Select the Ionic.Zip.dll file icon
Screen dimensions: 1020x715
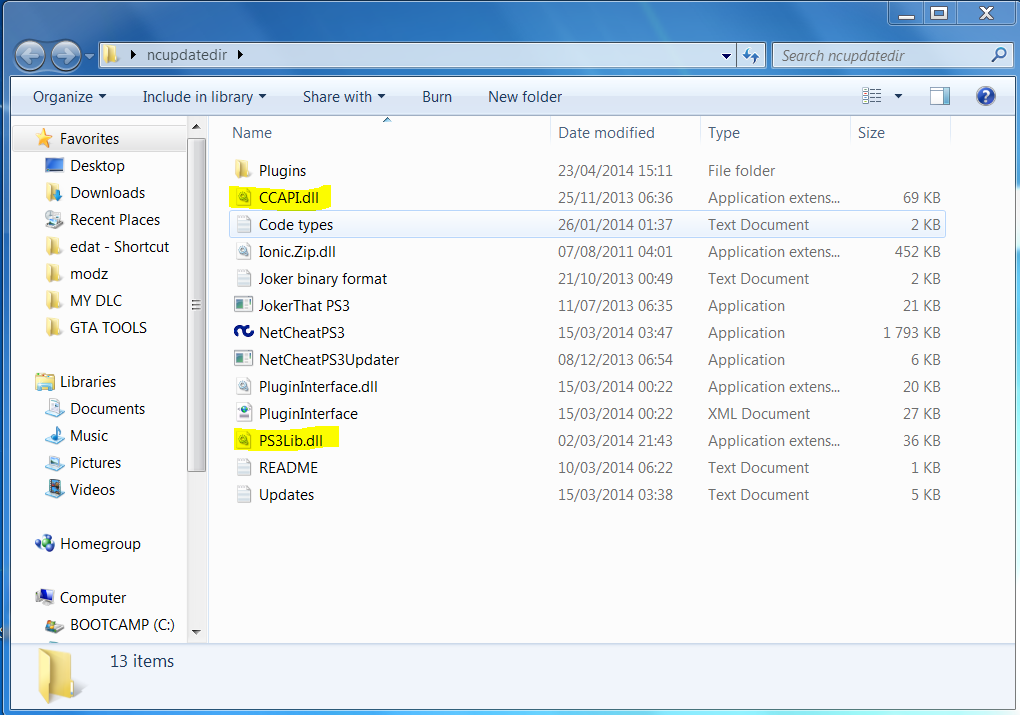[243, 251]
